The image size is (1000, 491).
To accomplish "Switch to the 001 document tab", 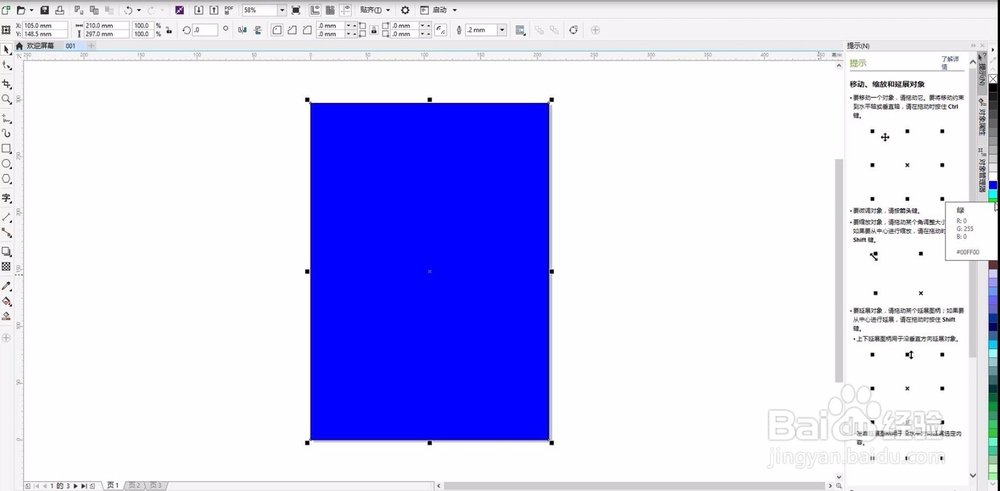I will [x=70, y=46].
